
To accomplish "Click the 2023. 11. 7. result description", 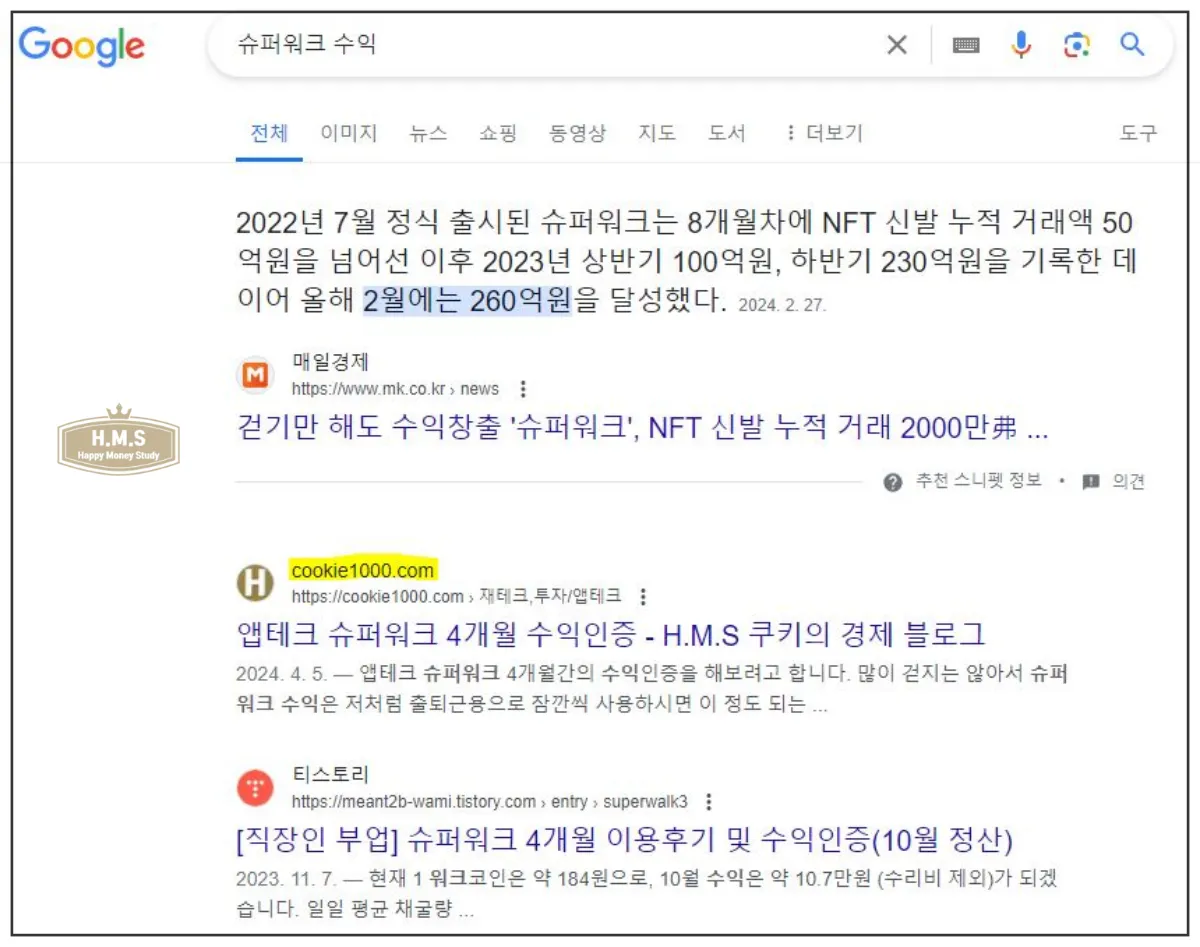I will [x=647, y=894].
